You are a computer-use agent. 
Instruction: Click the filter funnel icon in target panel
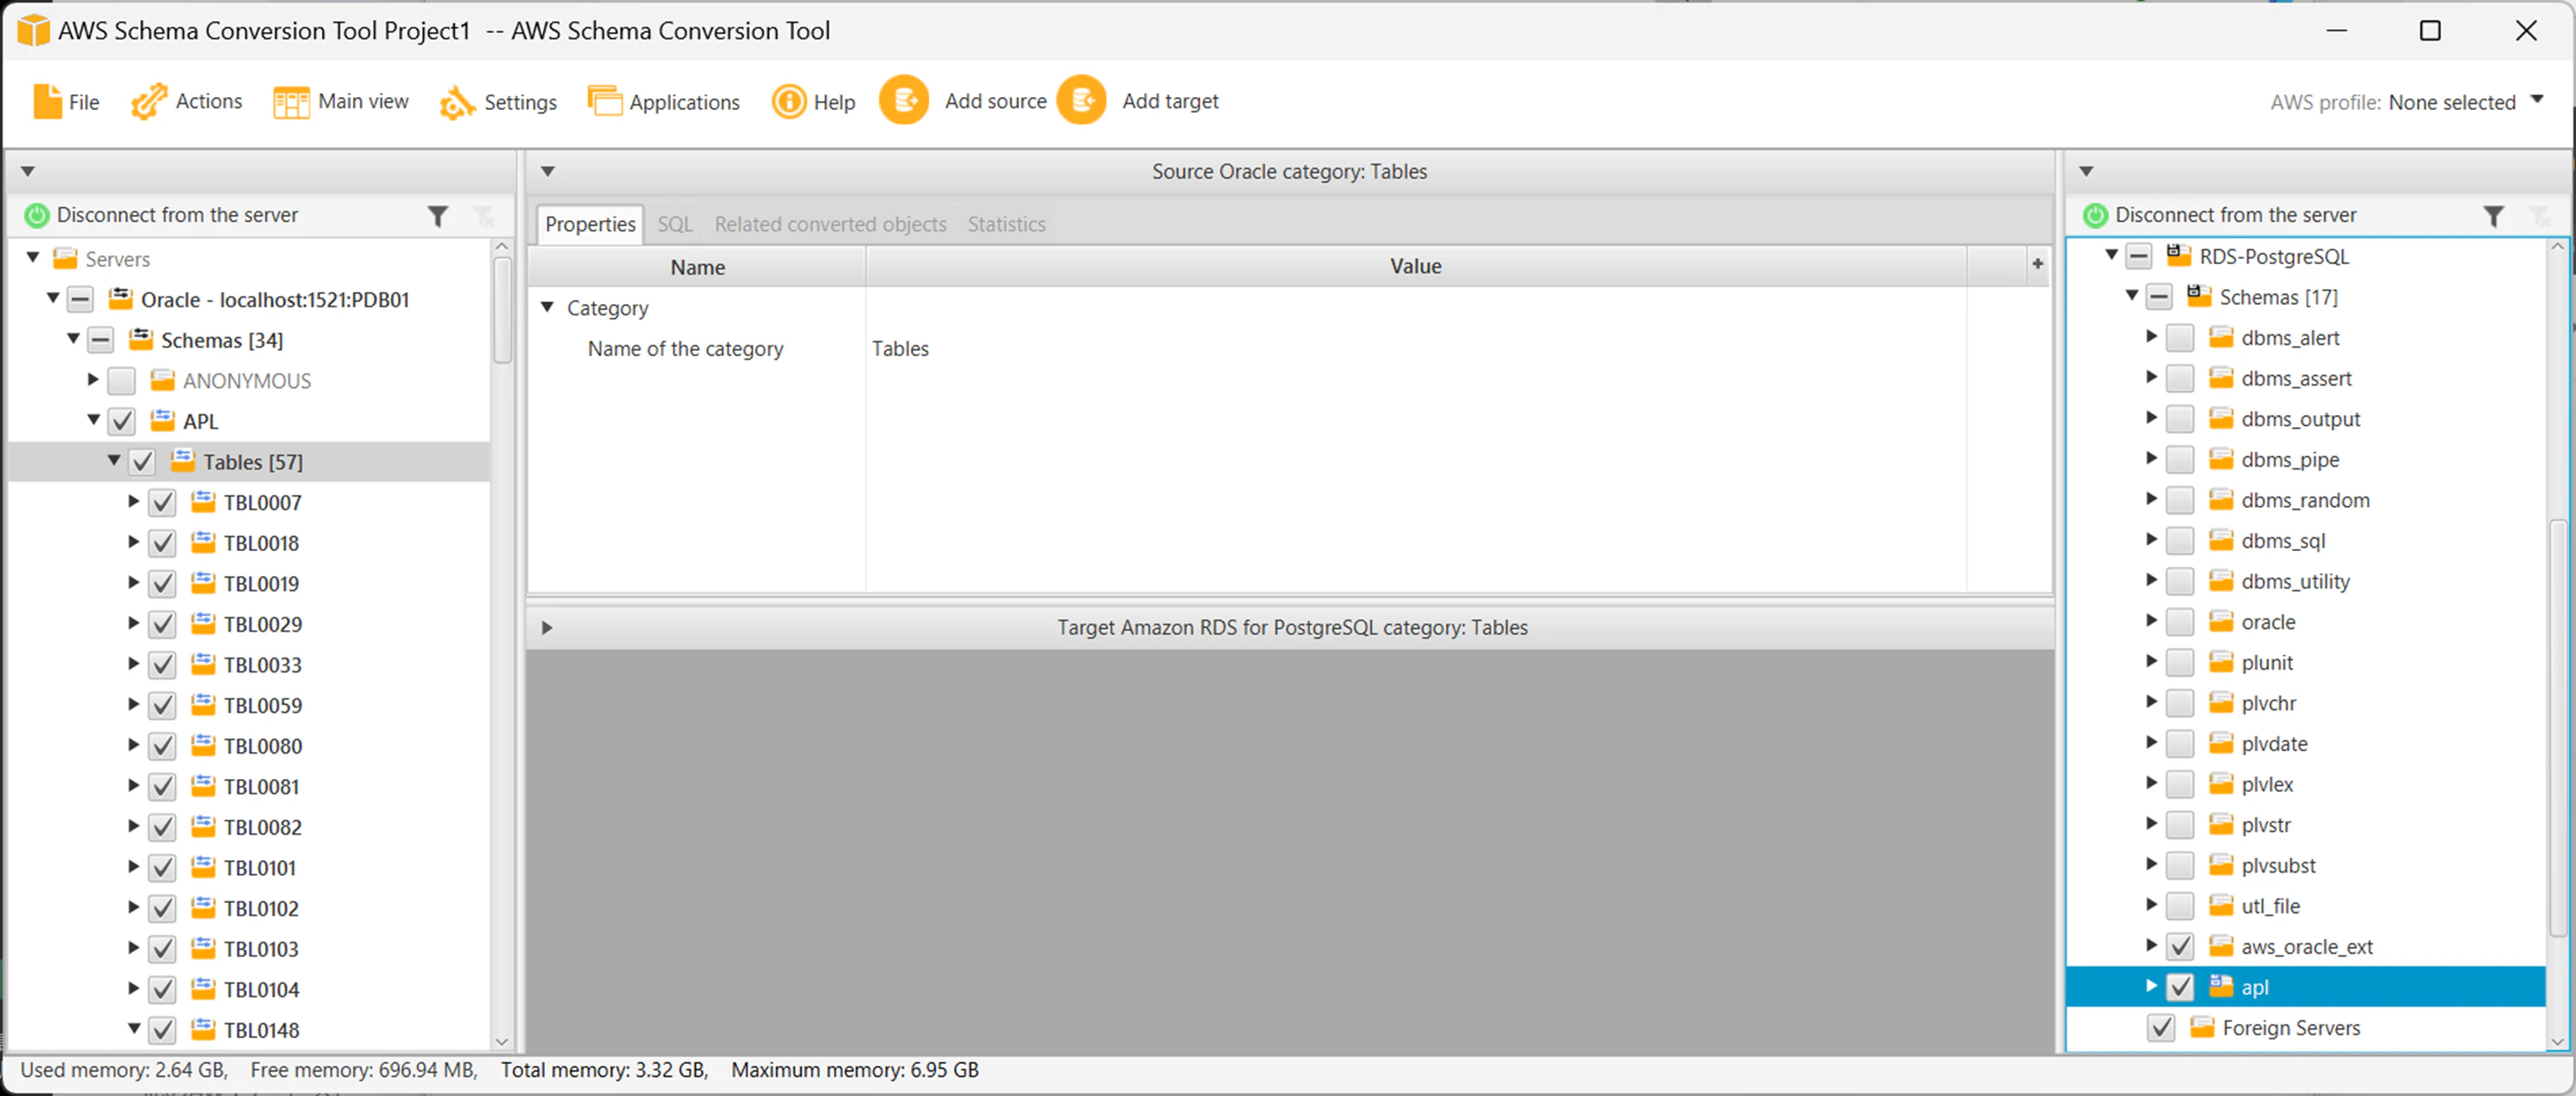tap(2494, 216)
